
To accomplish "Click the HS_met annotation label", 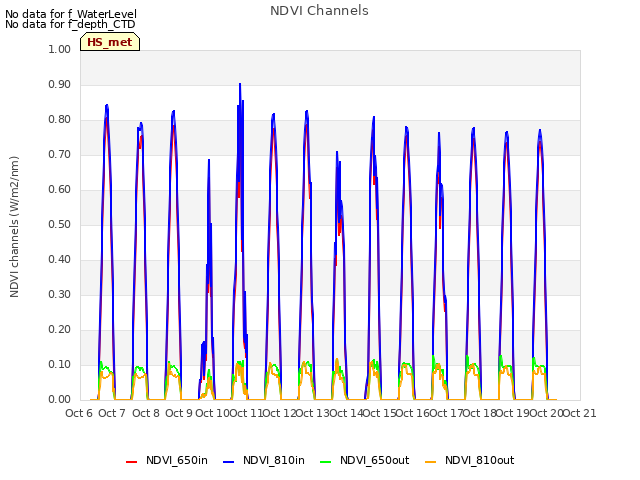I will coord(110,42).
